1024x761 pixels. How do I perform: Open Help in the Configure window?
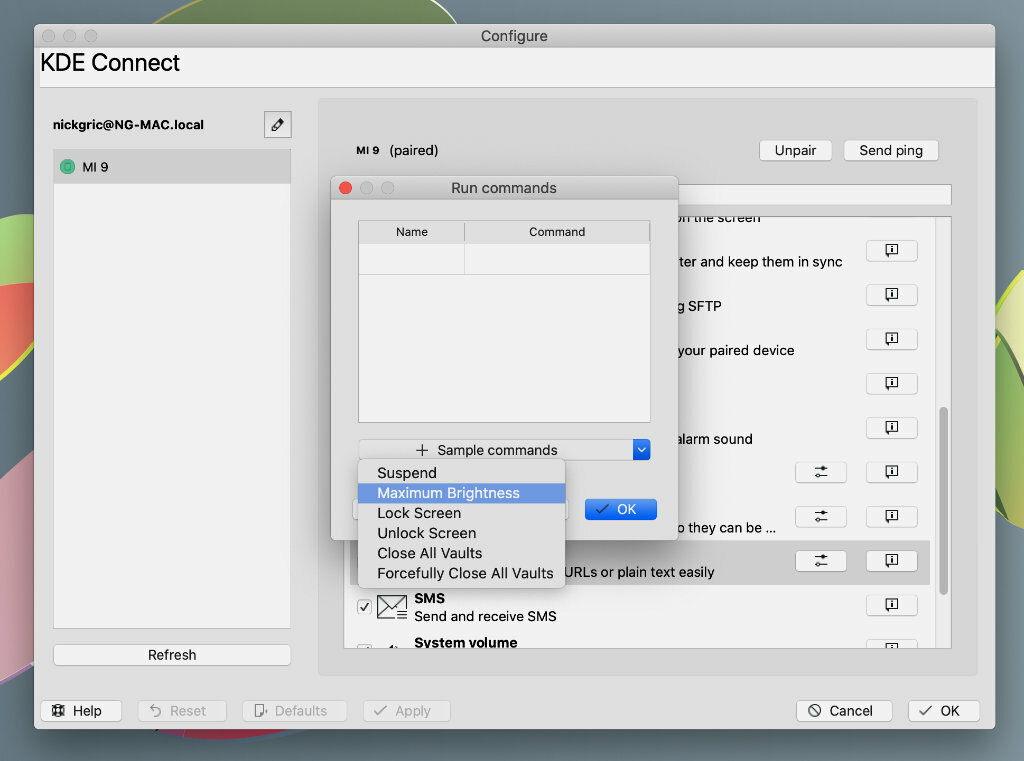(81, 711)
